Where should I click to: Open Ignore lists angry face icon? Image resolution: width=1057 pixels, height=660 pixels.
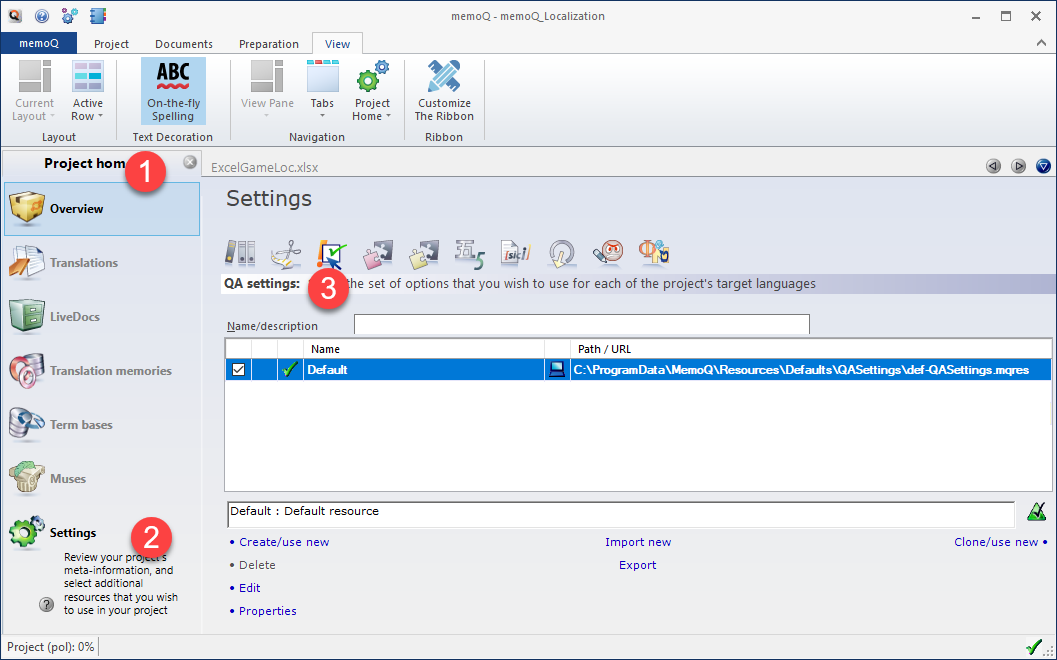tap(608, 252)
